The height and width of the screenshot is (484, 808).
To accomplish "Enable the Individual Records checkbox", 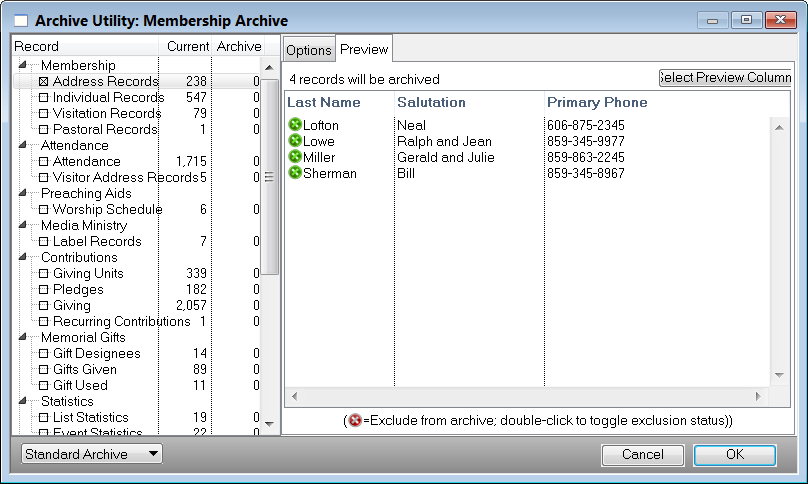I will click(x=43, y=98).
